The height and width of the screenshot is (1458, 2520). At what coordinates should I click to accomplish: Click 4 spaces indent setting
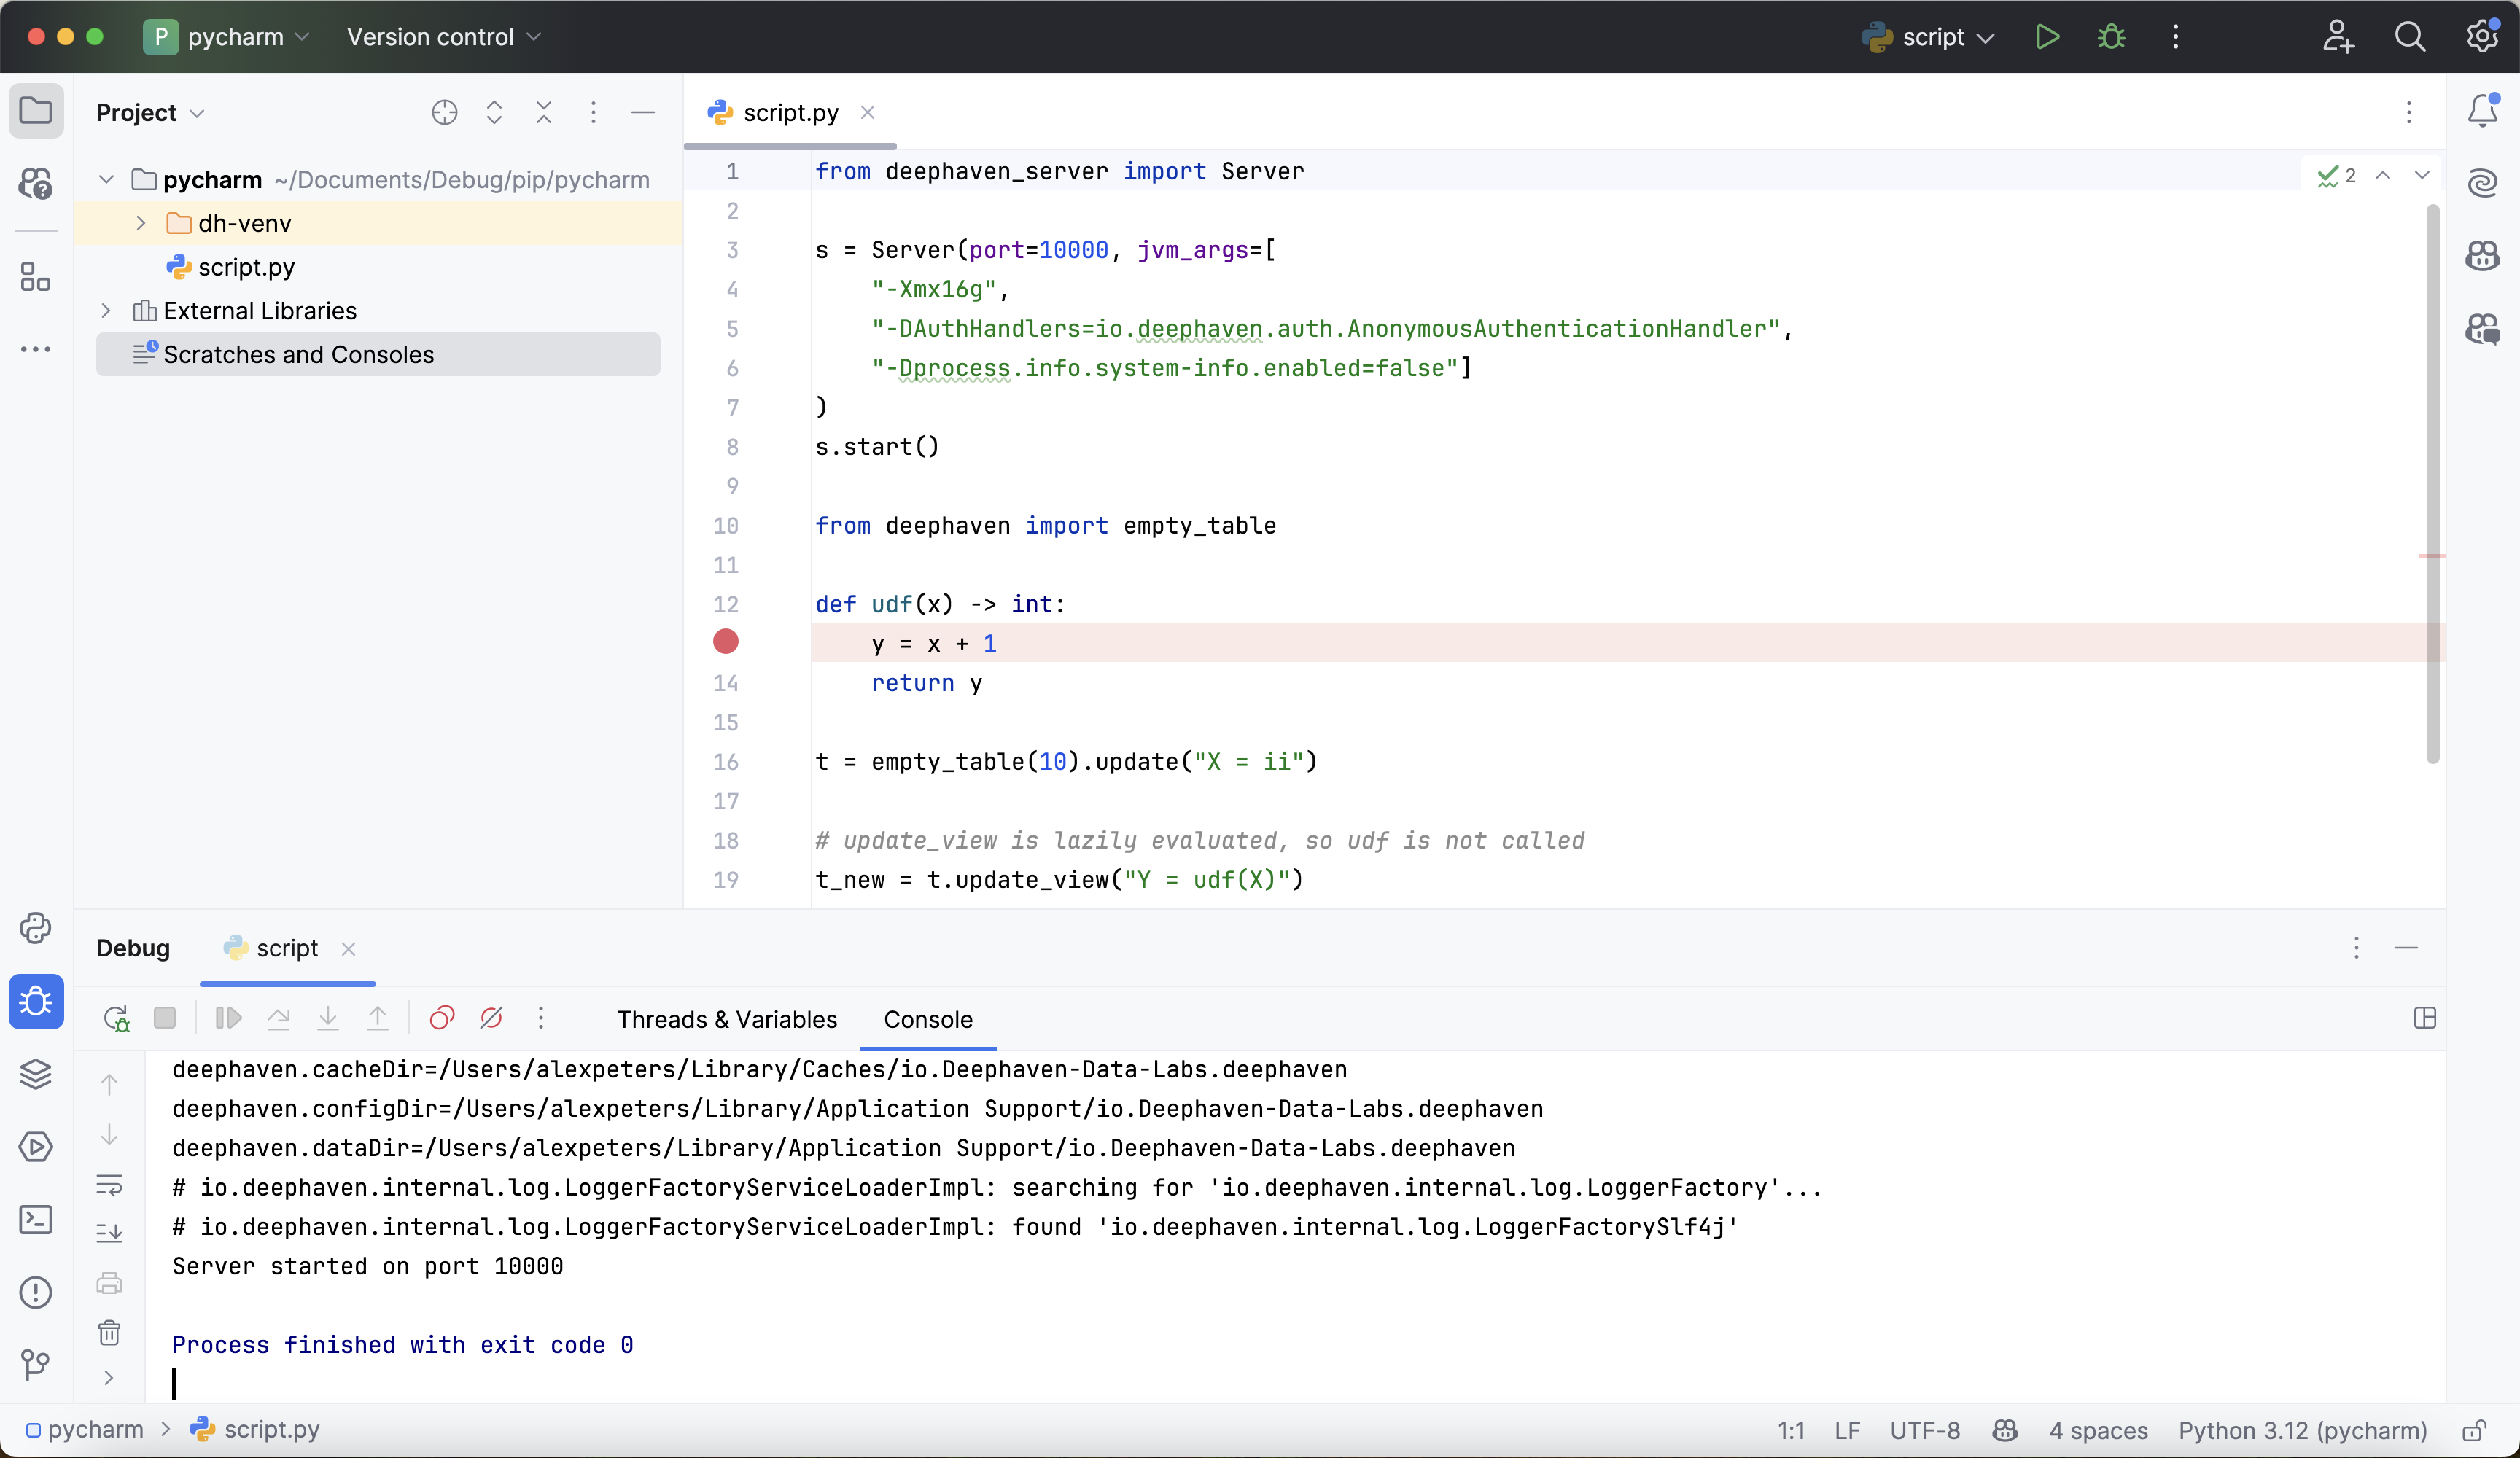coord(2098,1430)
